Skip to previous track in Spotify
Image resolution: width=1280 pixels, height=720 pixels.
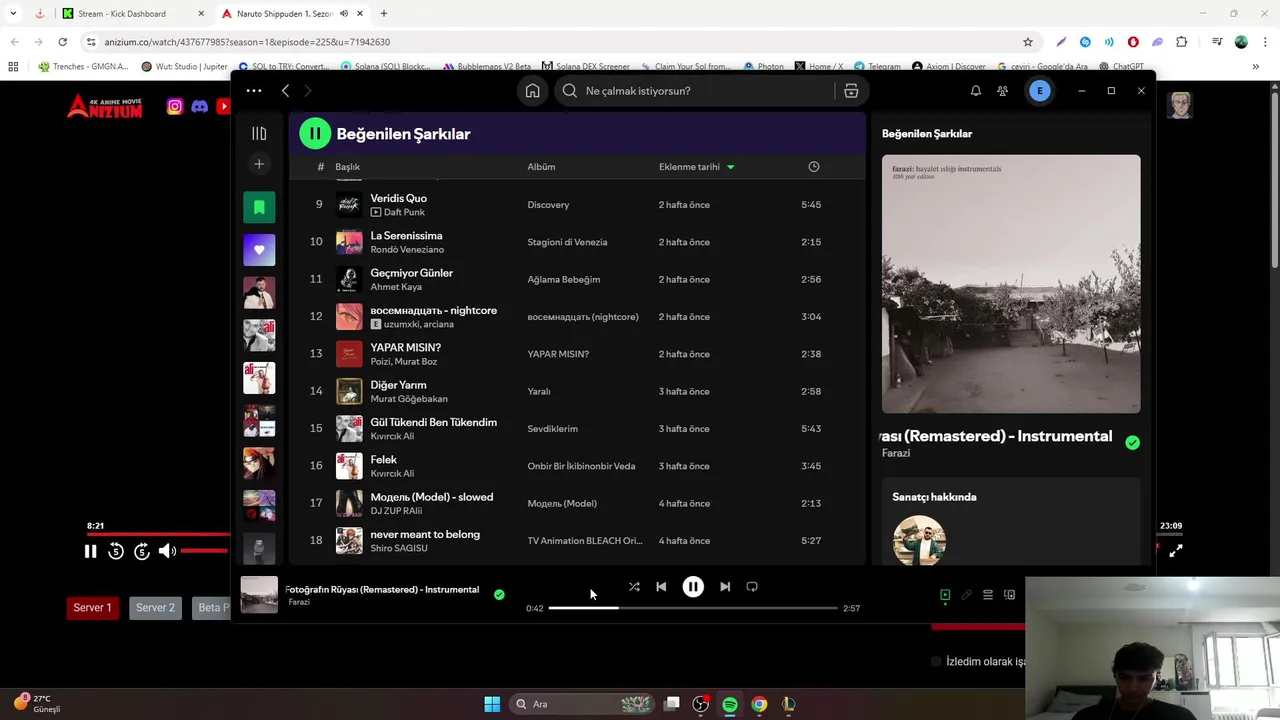point(661,587)
